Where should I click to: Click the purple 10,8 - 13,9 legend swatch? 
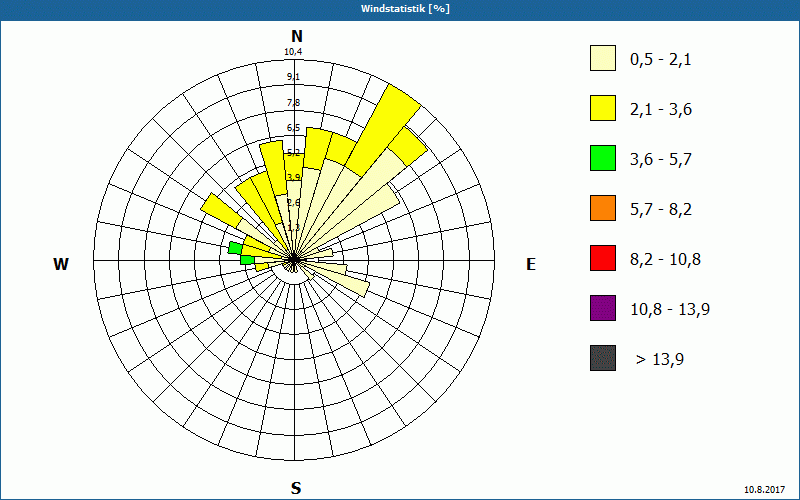(x=603, y=308)
